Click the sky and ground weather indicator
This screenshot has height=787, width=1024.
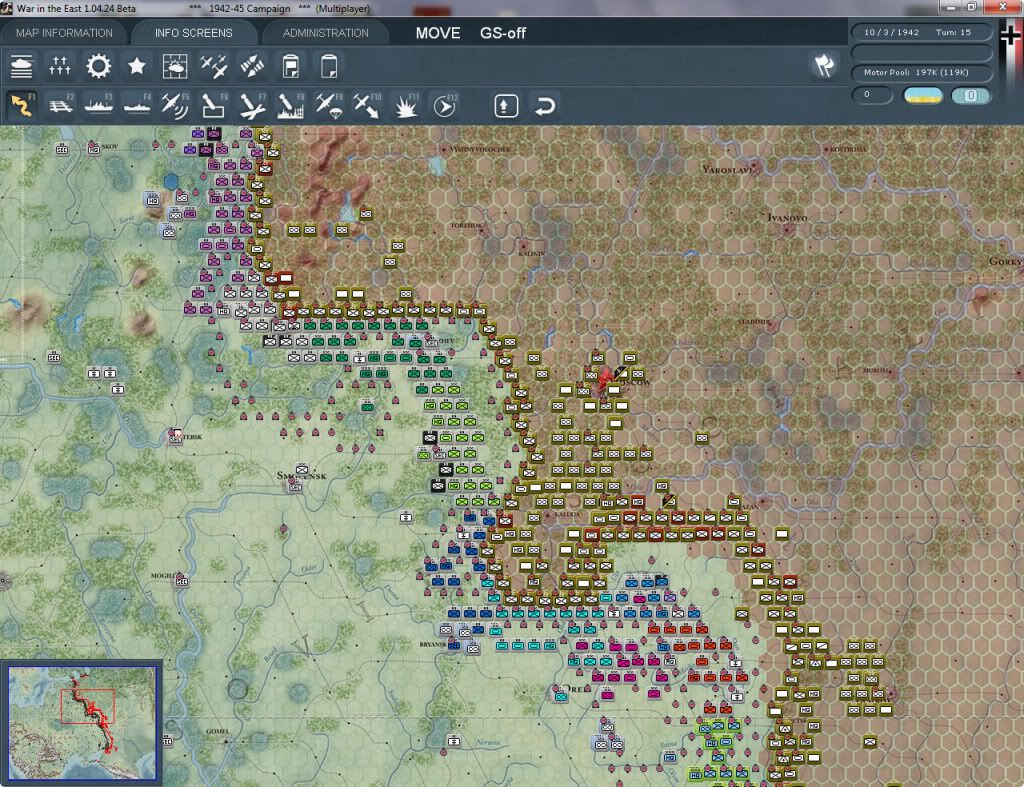922,95
